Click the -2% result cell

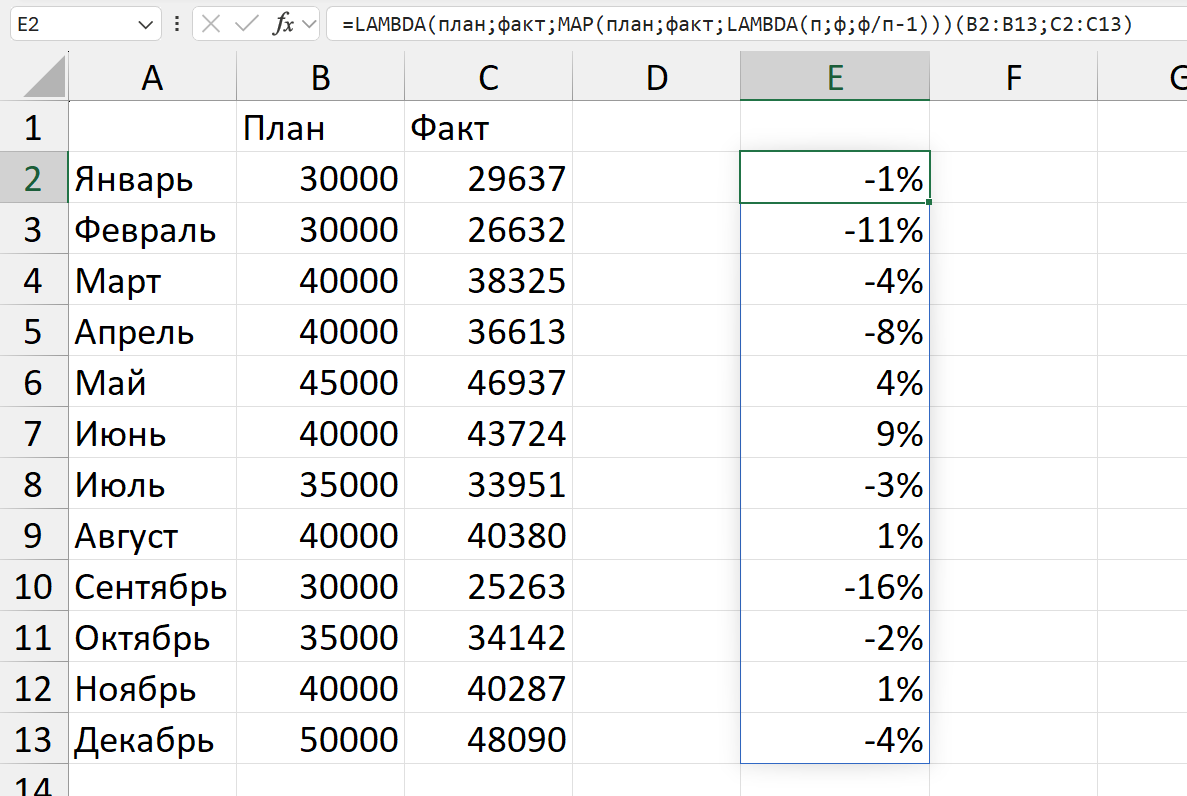[x=835, y=637]
